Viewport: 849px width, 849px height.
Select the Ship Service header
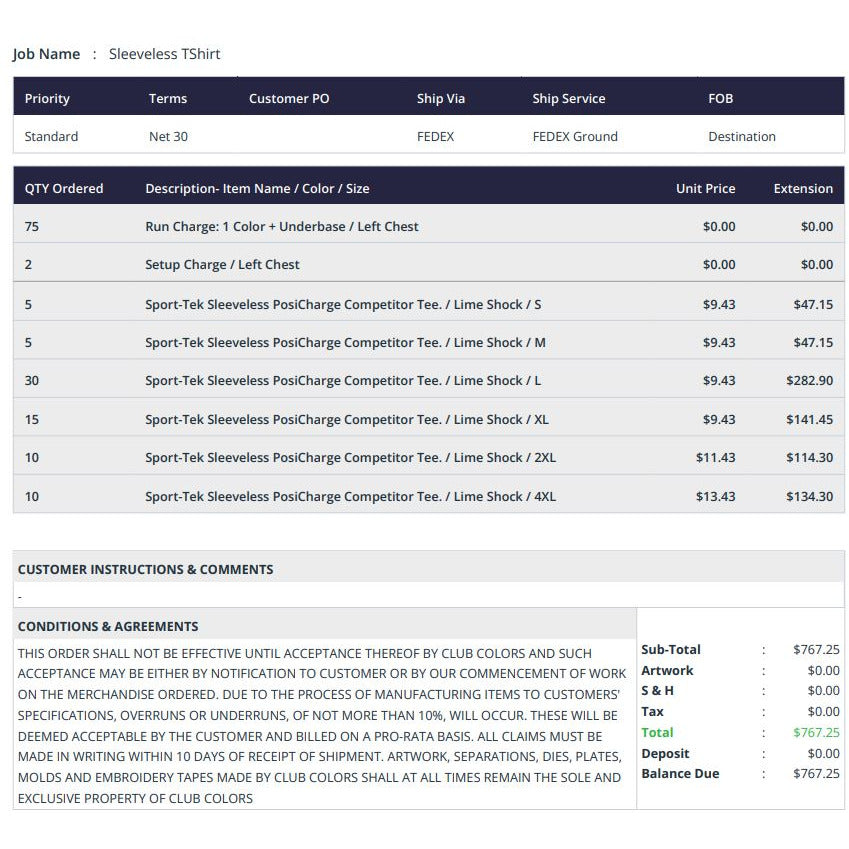(569, 99)
